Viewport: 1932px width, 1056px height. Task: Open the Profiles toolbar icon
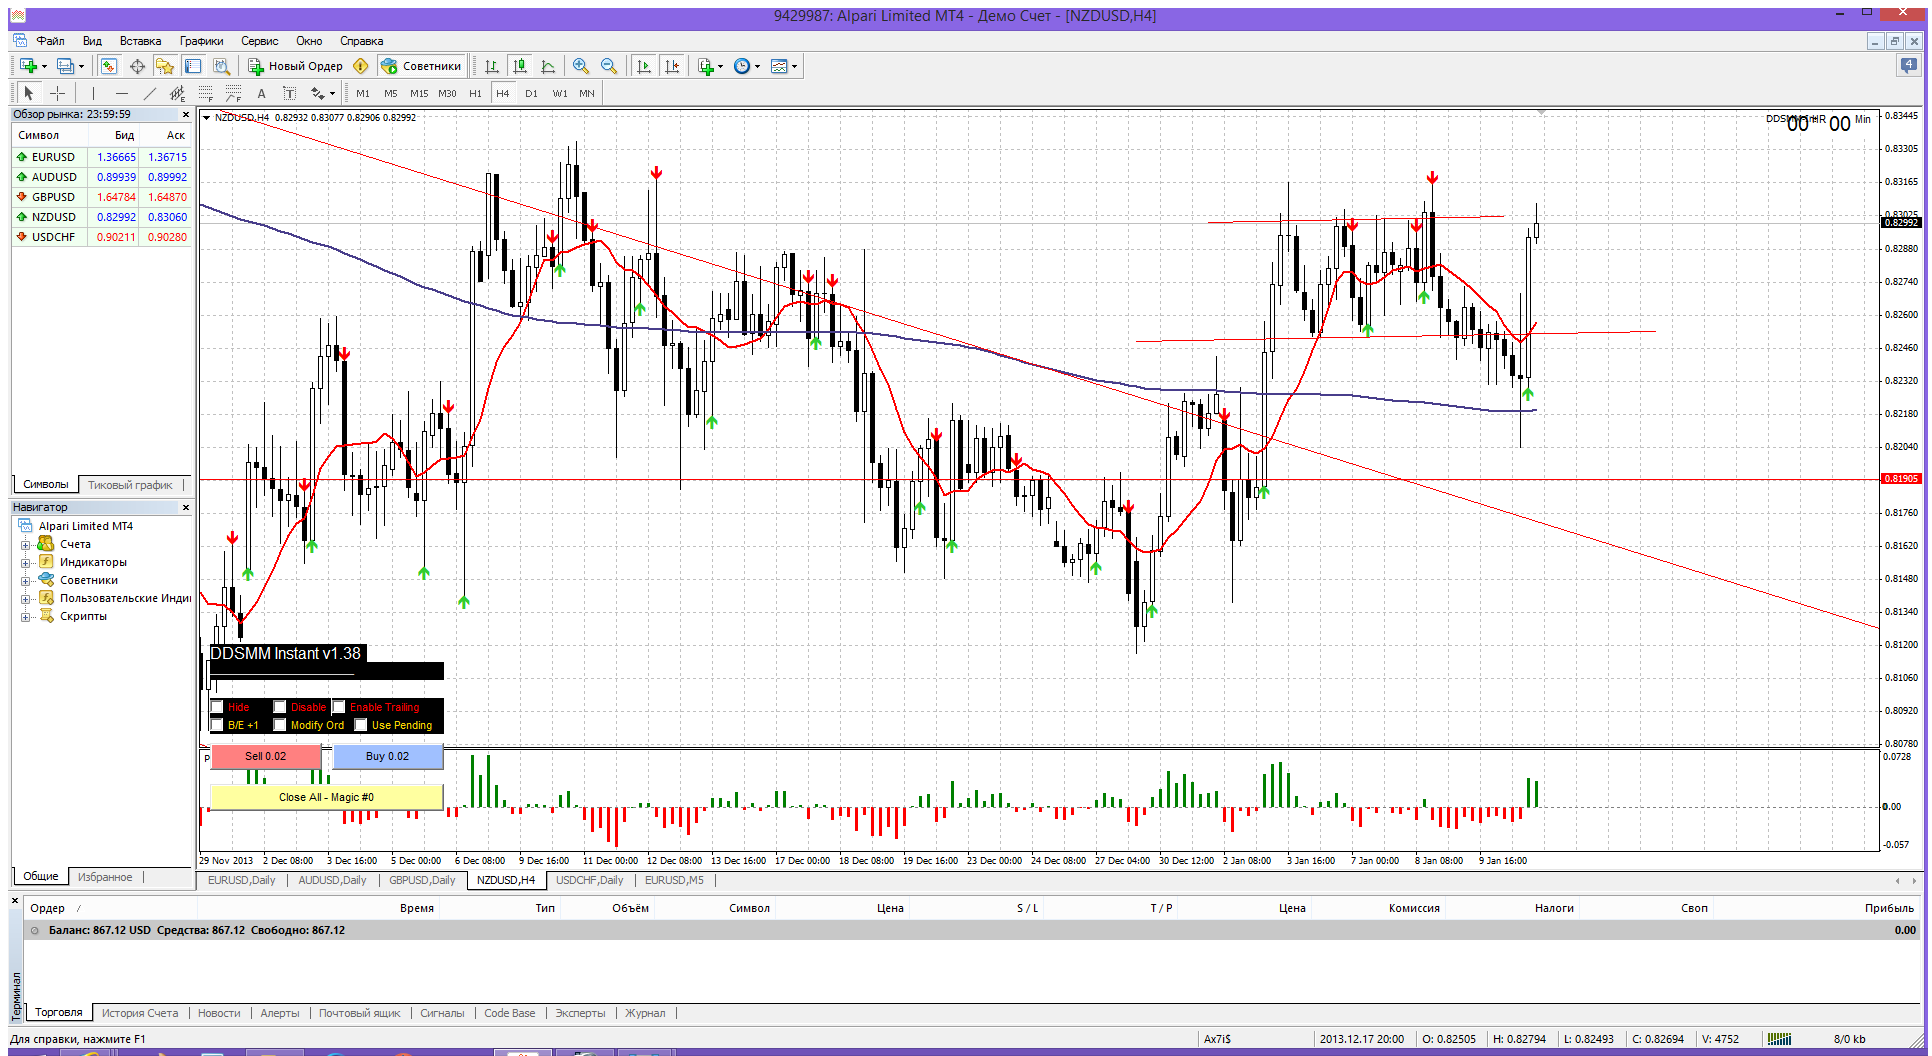65,66
